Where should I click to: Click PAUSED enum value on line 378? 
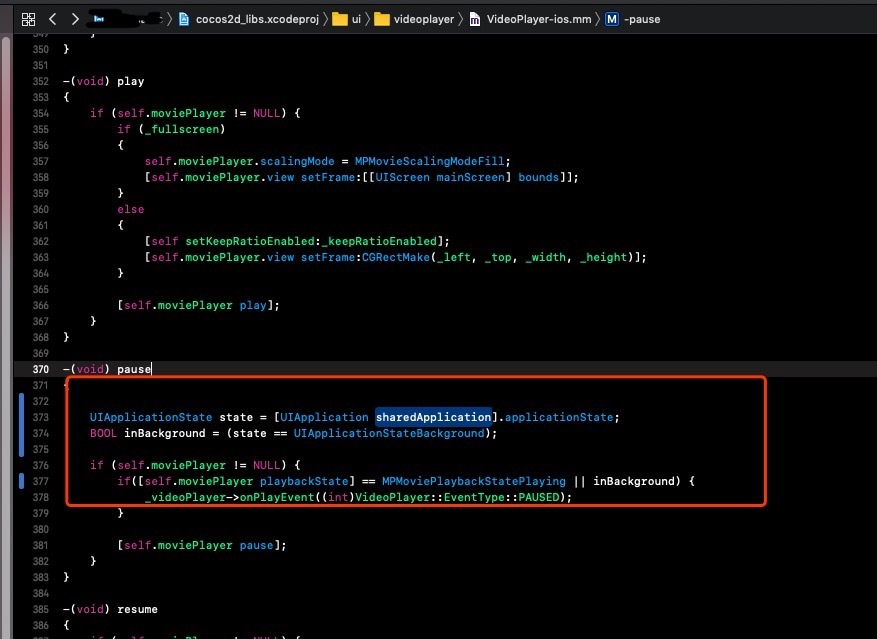[x=538, y=497]
